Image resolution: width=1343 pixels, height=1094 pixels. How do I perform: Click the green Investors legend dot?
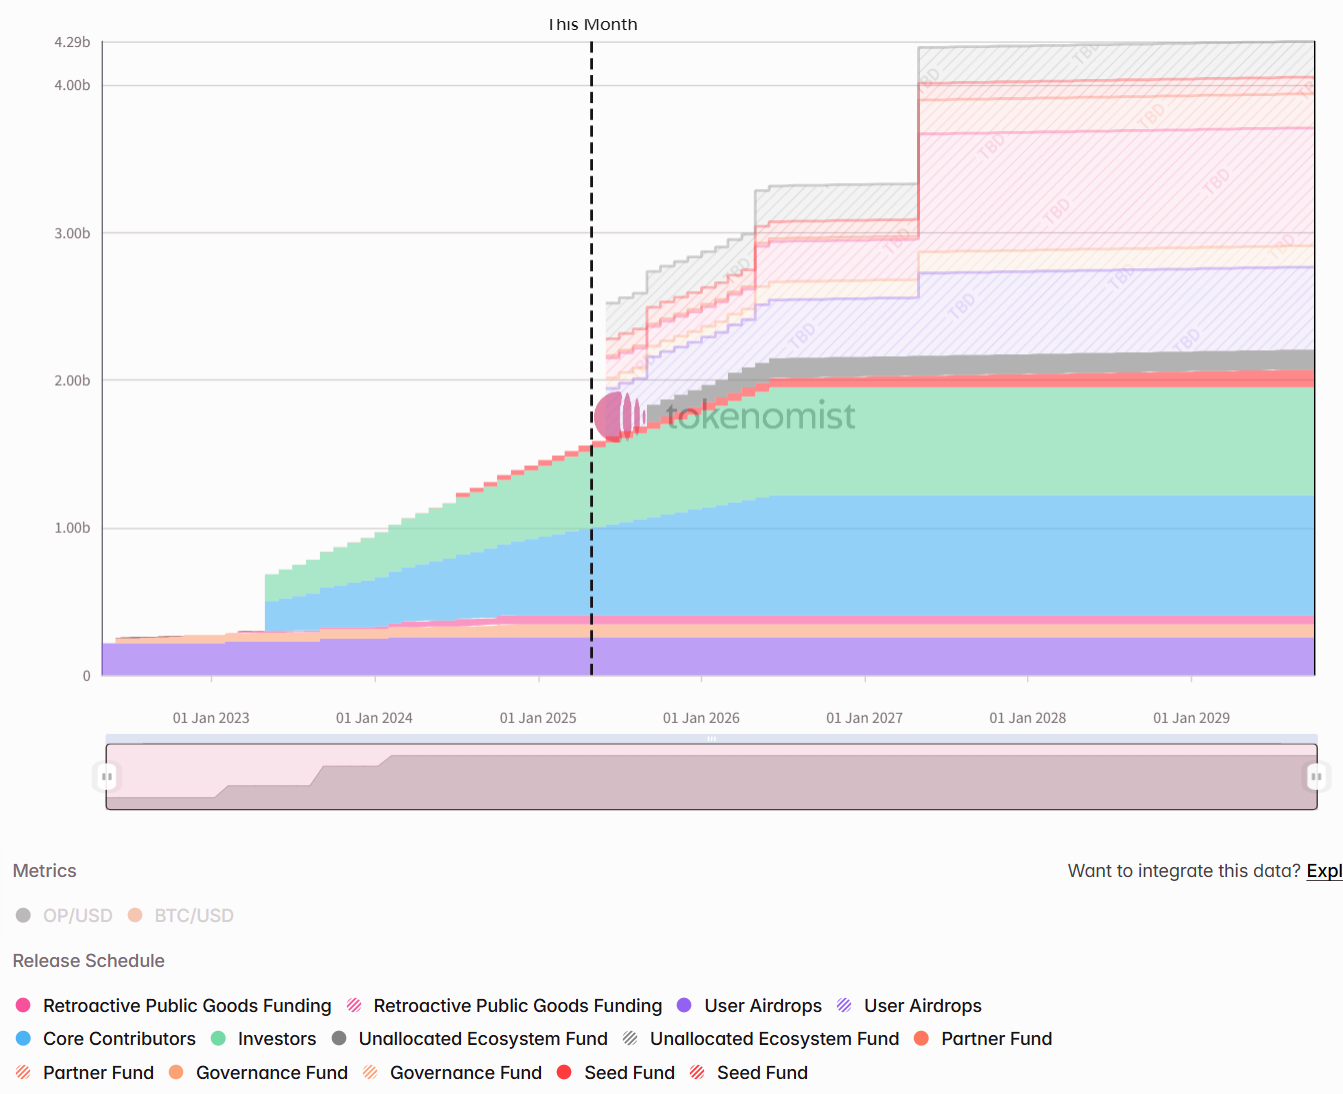click(x=218, y=1038)
